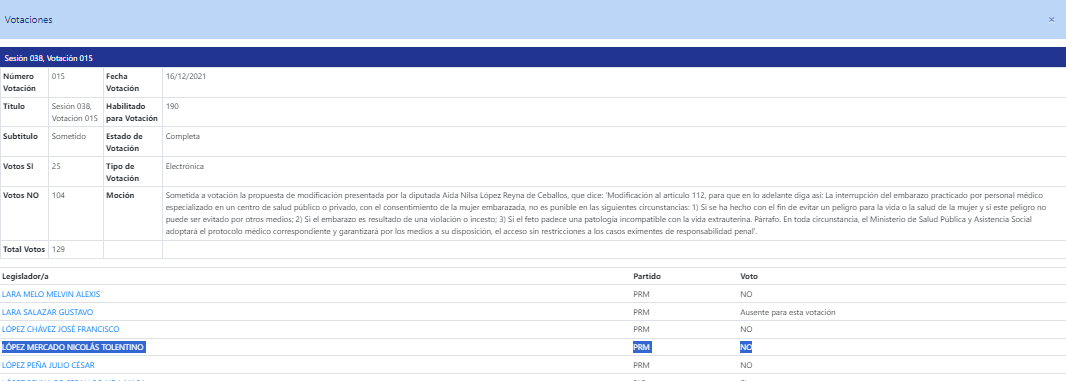
Task: Click the Título label cell
Action: point(24,112)
